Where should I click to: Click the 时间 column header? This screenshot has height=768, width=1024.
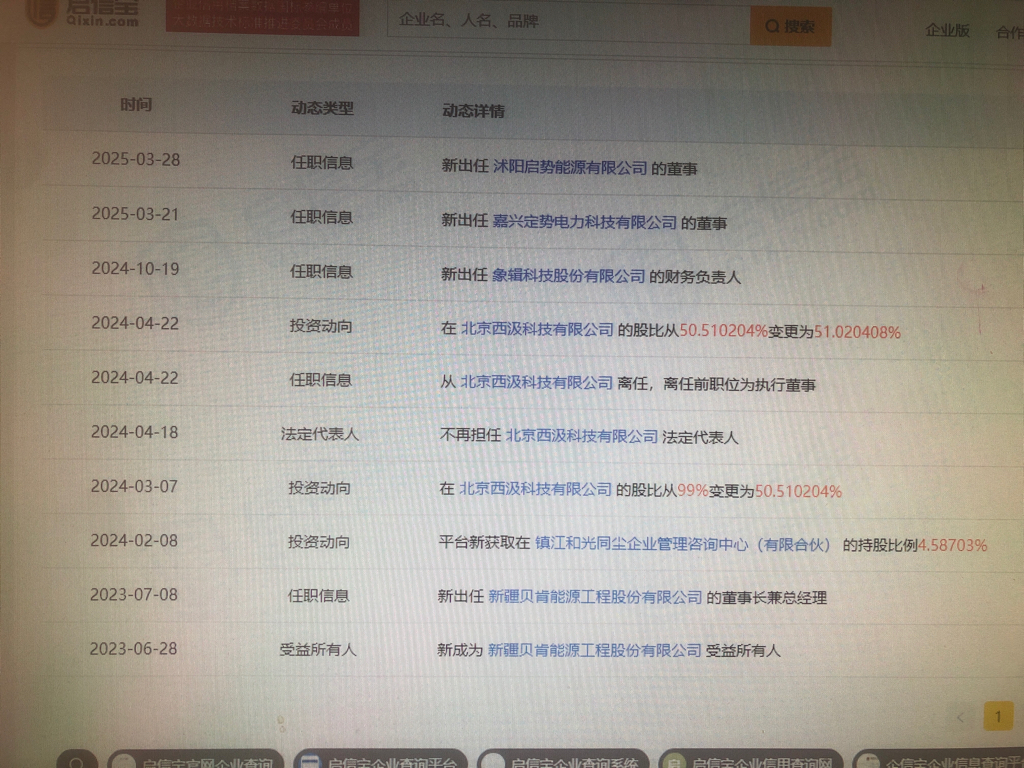click(x=136, y=104)
